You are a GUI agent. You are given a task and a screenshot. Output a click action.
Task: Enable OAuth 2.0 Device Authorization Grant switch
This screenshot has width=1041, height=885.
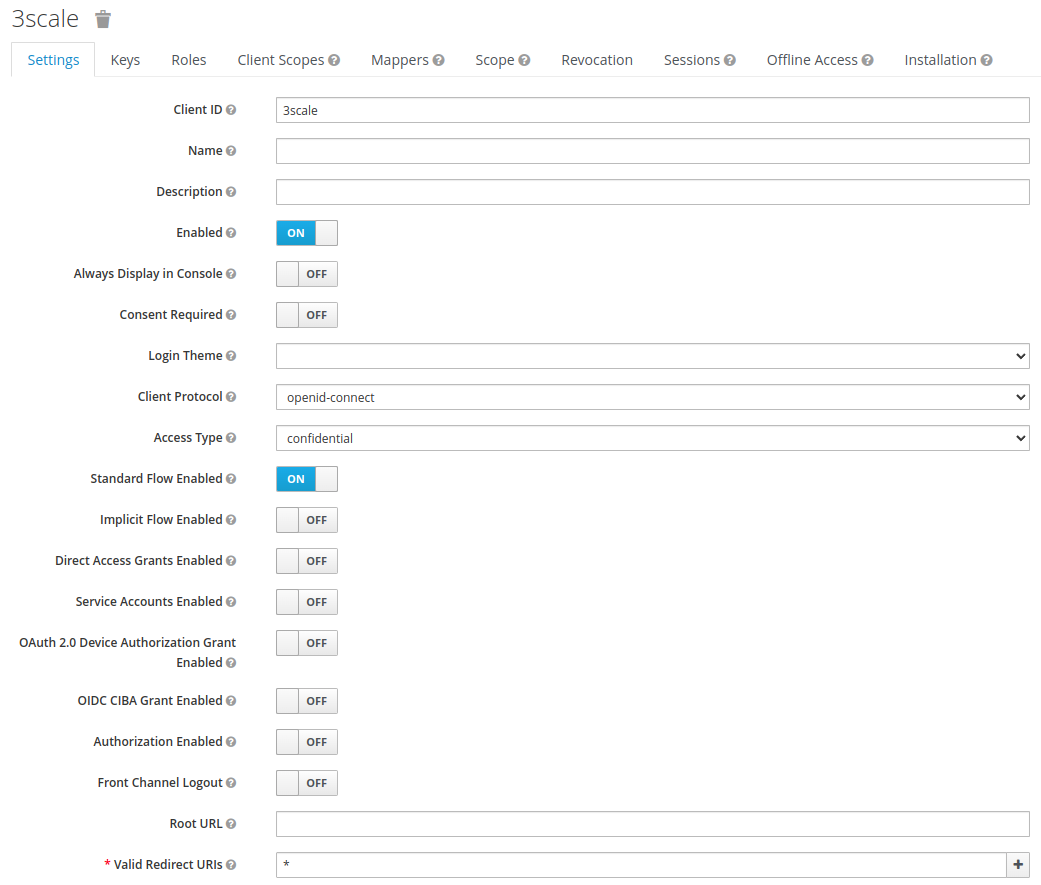pos(307,643)
